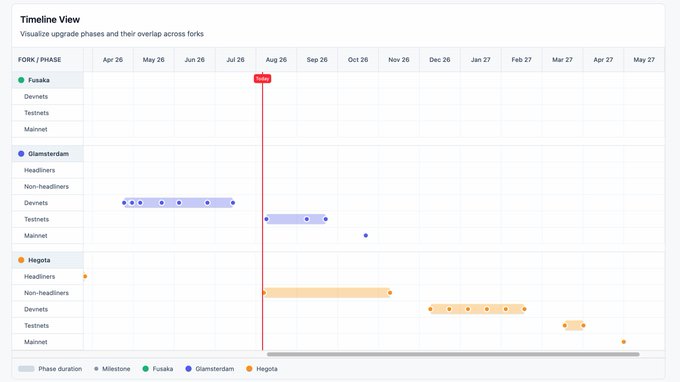
Task: Select the Hegota fork row
Action: pos(48,260)
